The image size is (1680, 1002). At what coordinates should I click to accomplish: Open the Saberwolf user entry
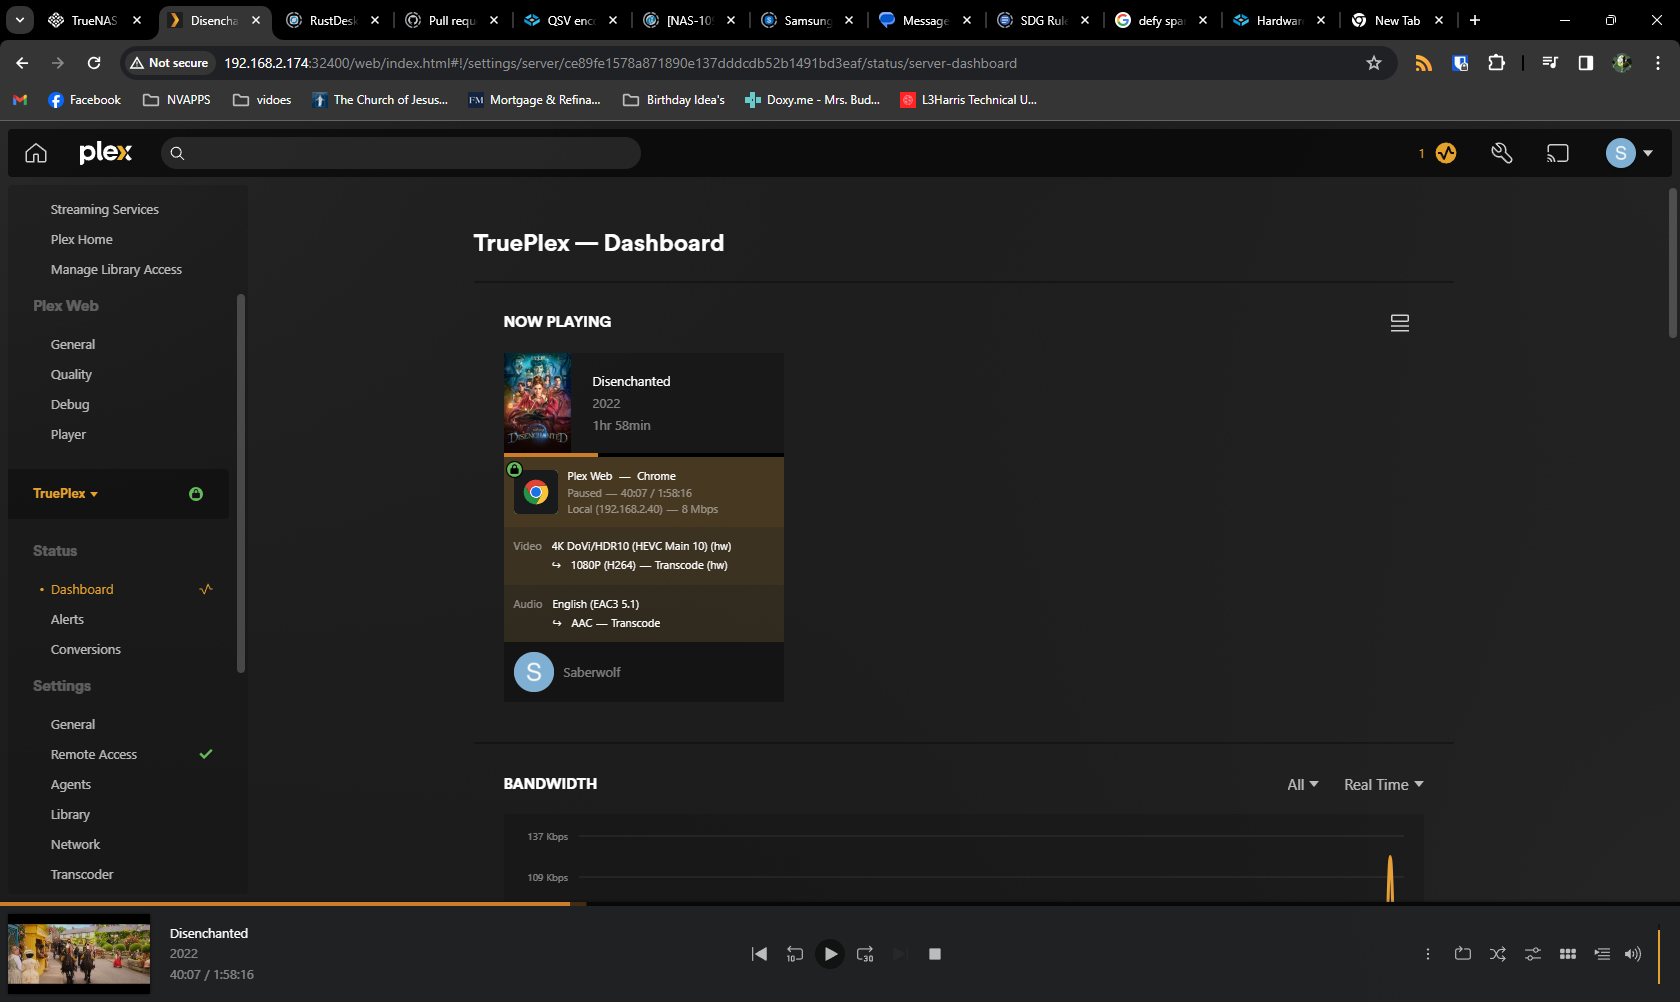[591, 673]
